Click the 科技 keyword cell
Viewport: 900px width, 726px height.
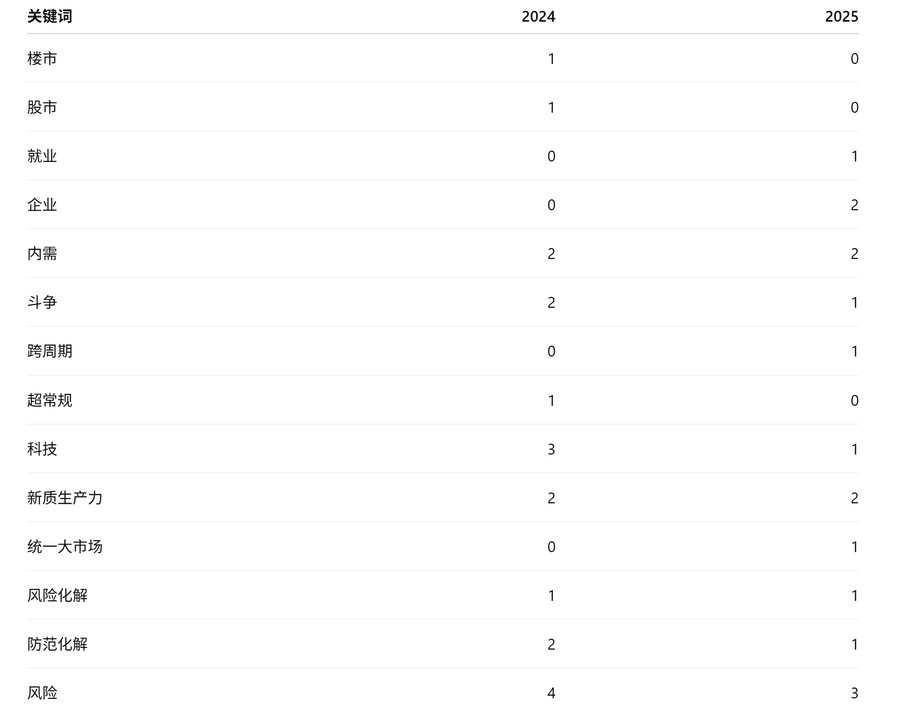pos(42,449)
